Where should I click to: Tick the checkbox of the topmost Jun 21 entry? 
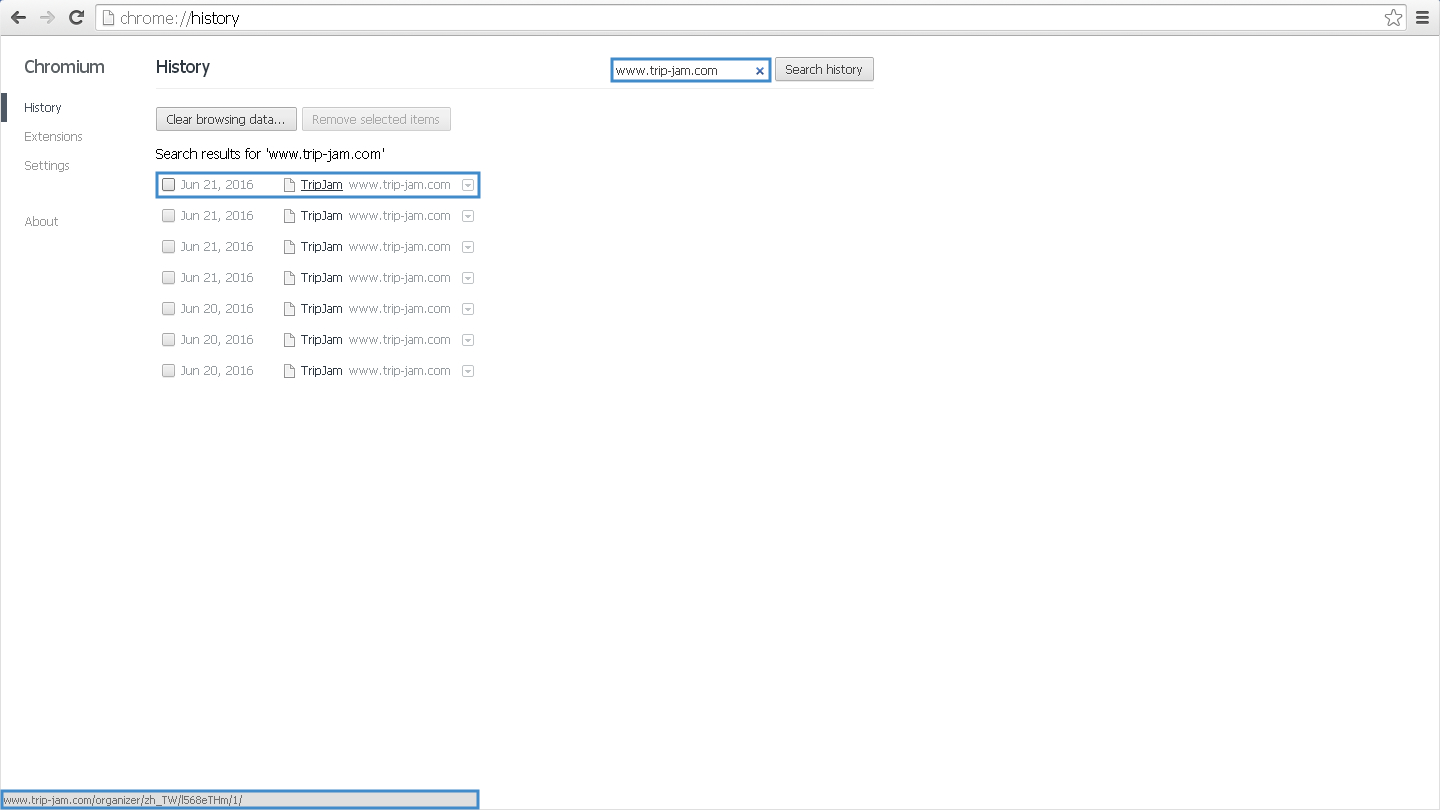coord(168,185)
